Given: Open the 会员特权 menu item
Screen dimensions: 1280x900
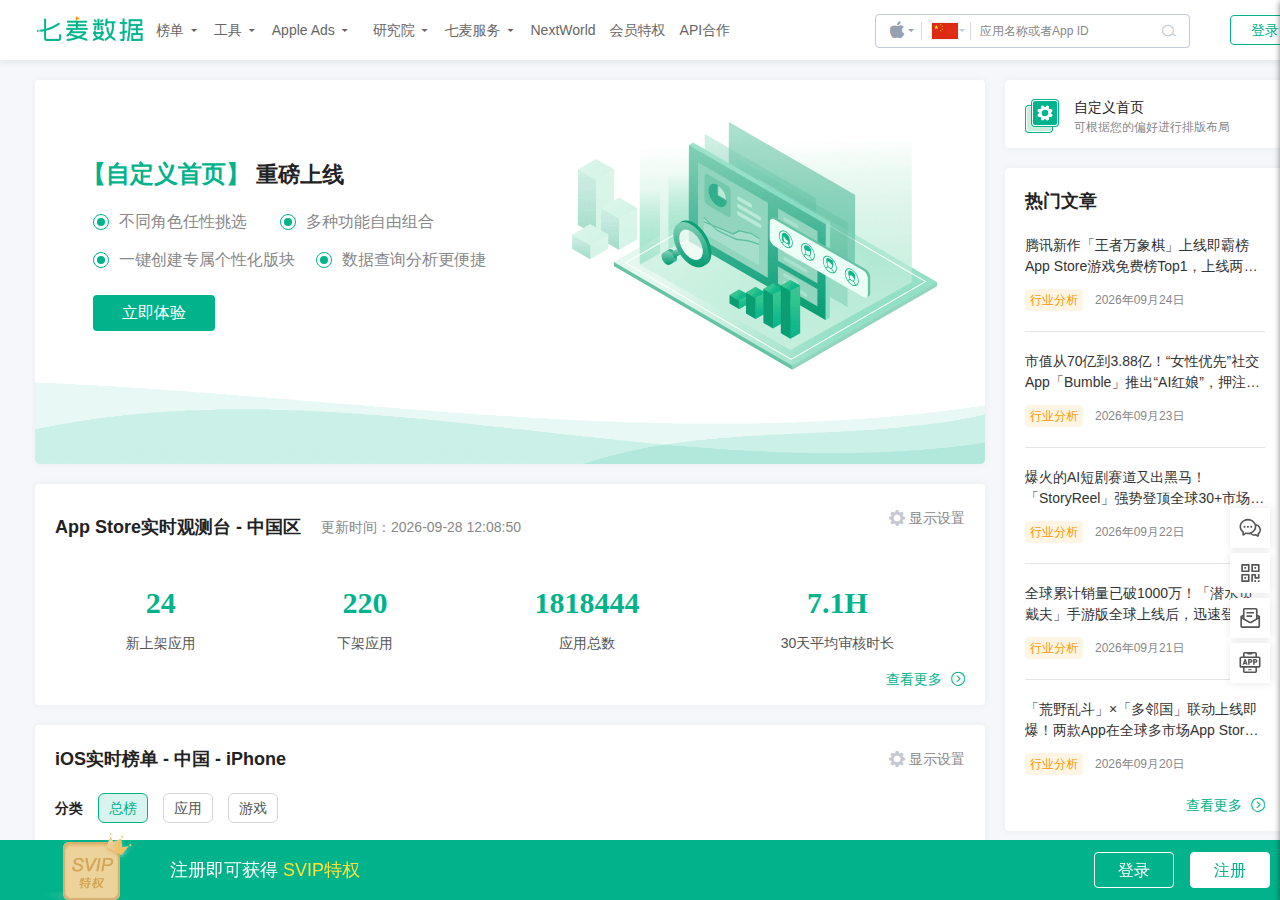Looking at the screenshot, I should coord(637,30).
